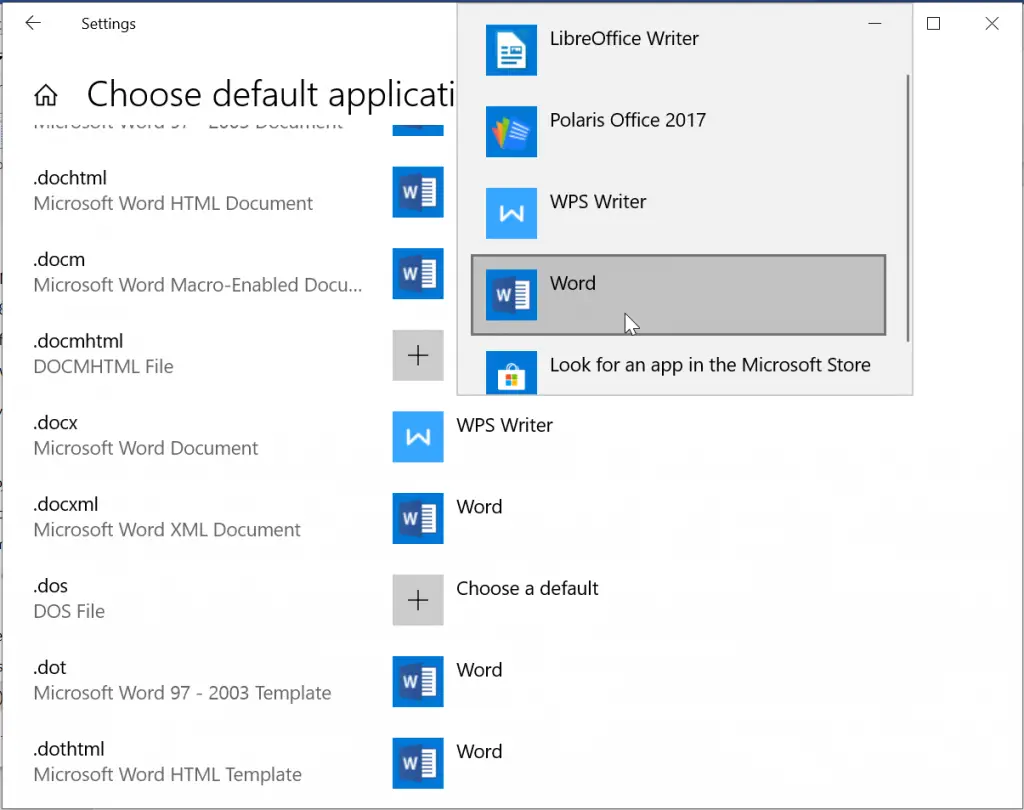This screenshot has width=1024, height=810.
Task: Click the Home icon in Settings
Action: pyautogui.click(x=46, y=93)
